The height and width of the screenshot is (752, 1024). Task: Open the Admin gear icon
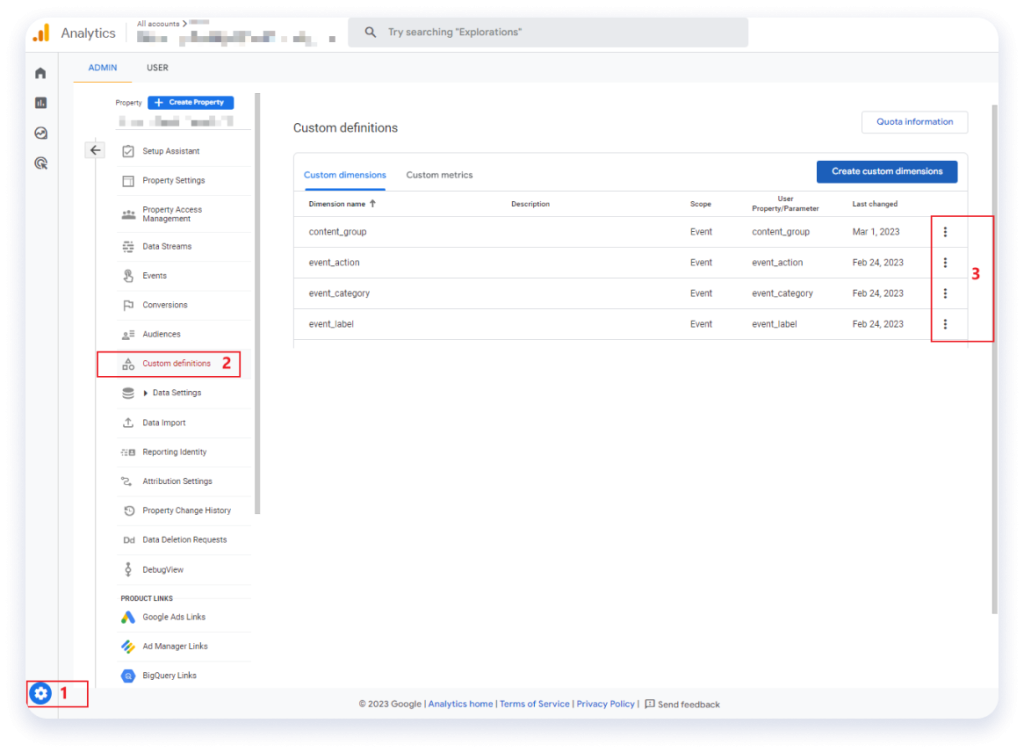click(x=40, y=693)
